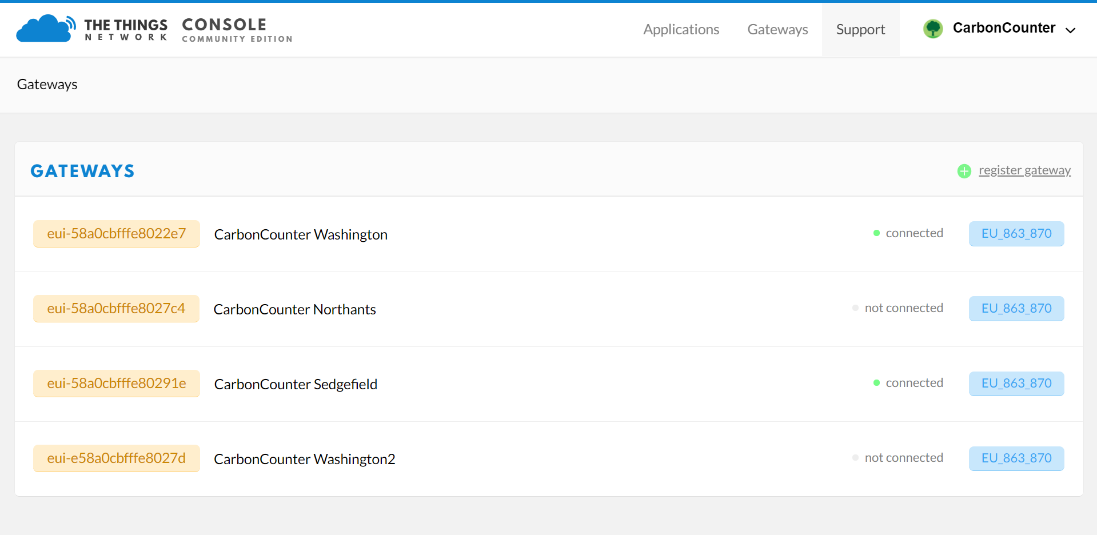This screenshot has height=535, width=1097.
Task: Open CarbonCounter Sedgefield gateway
Action: click(295, 384)
